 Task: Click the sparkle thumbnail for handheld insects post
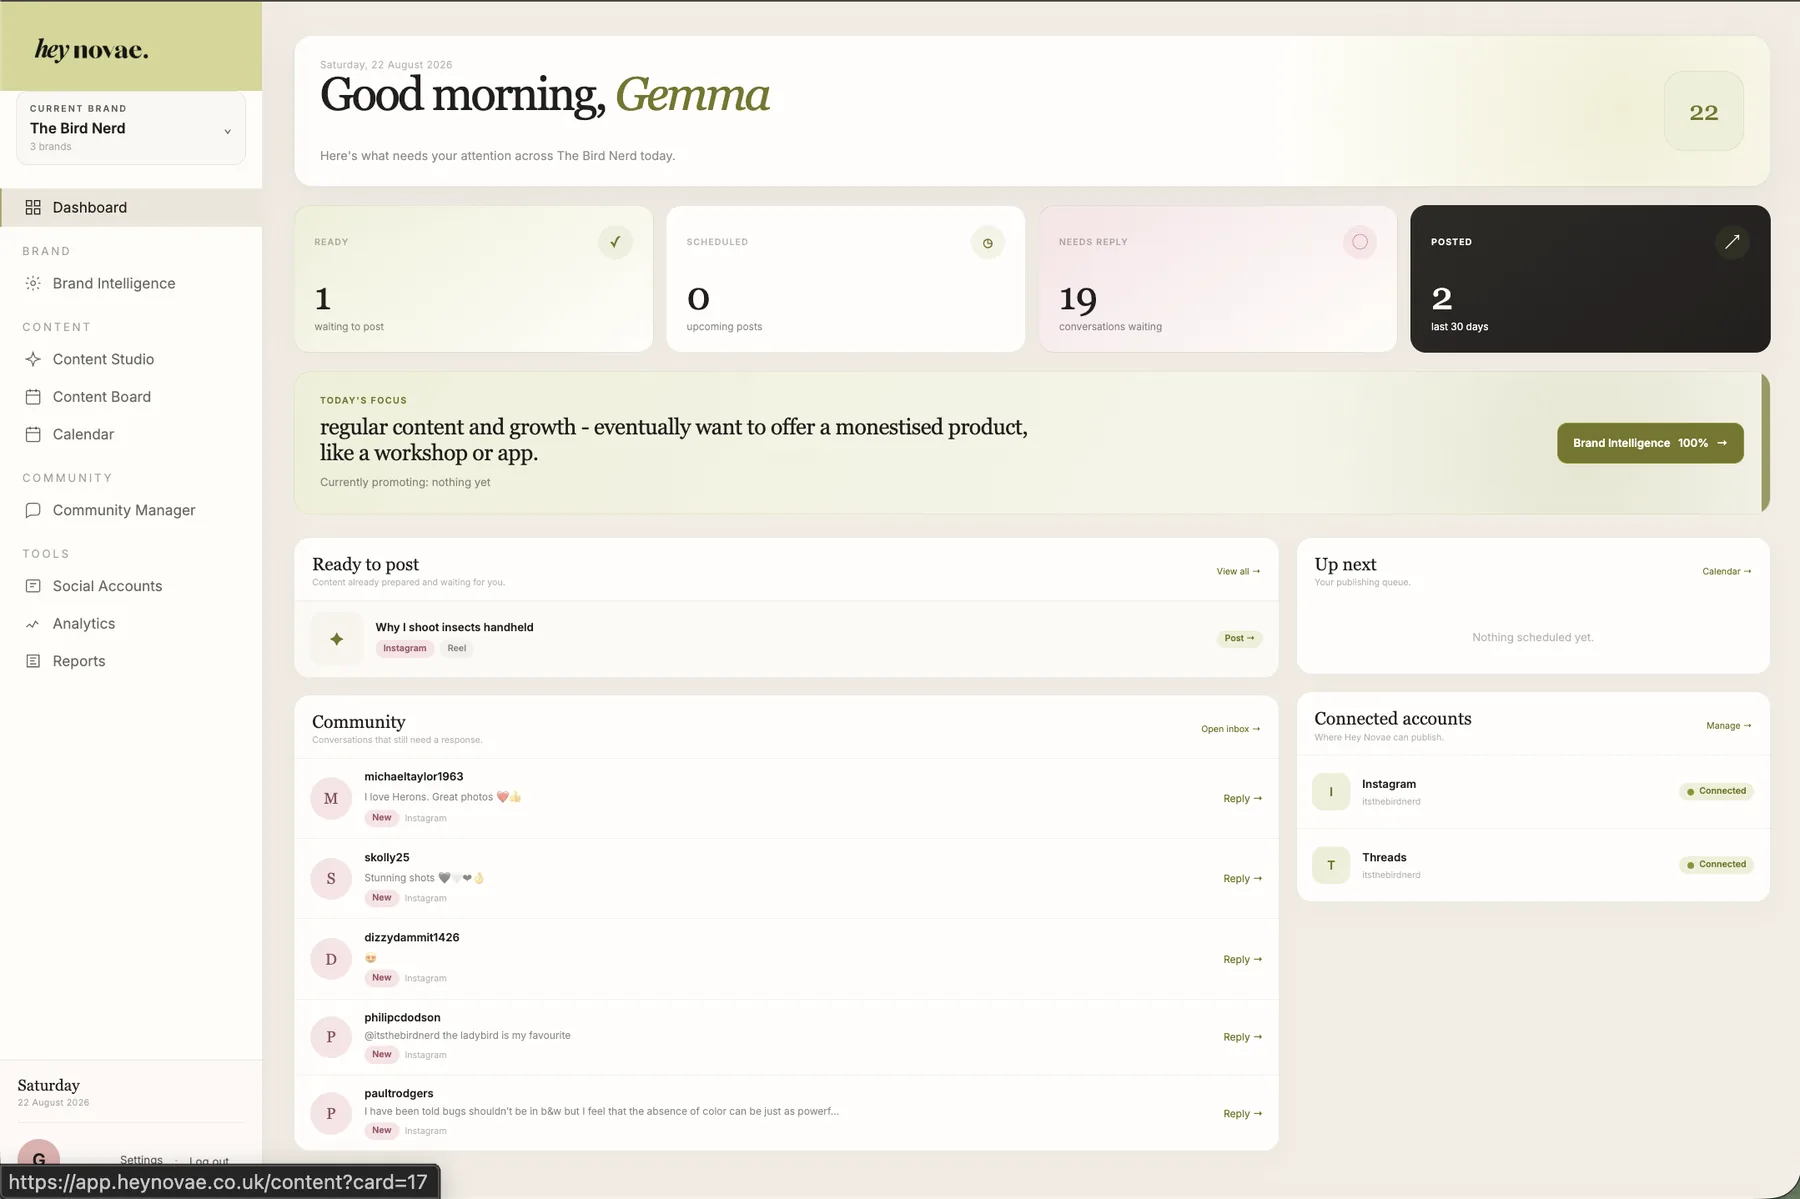point(336,639)
